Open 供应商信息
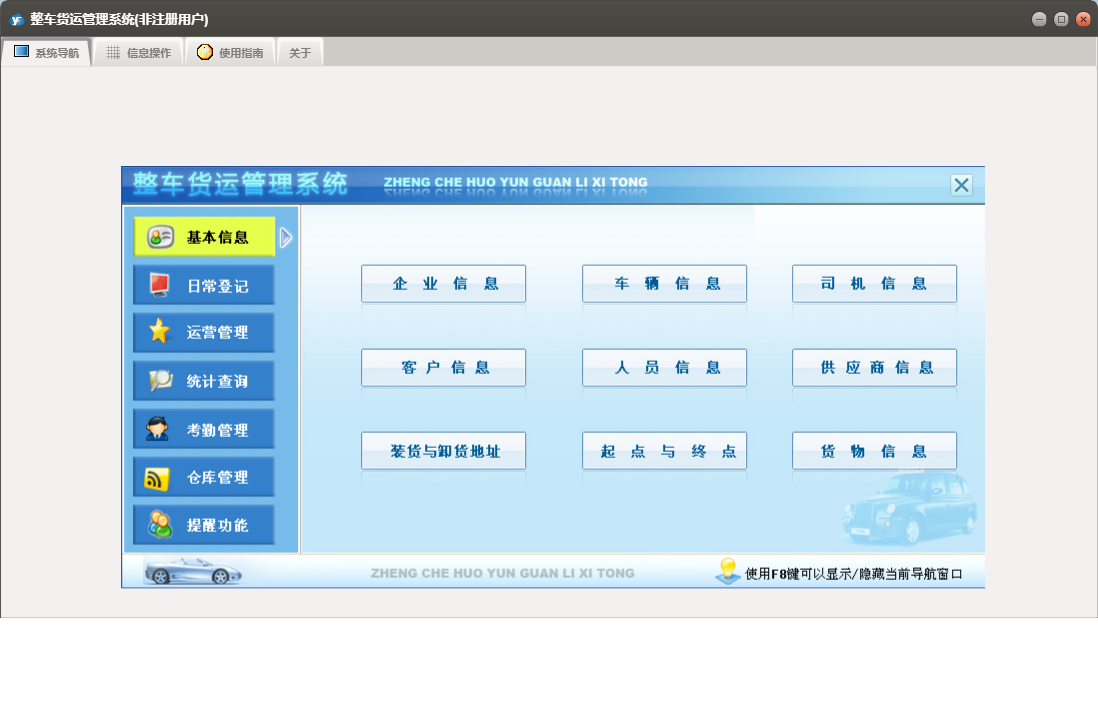The image size is (1098, 719). pyautogui.click(x=875, y=368)
